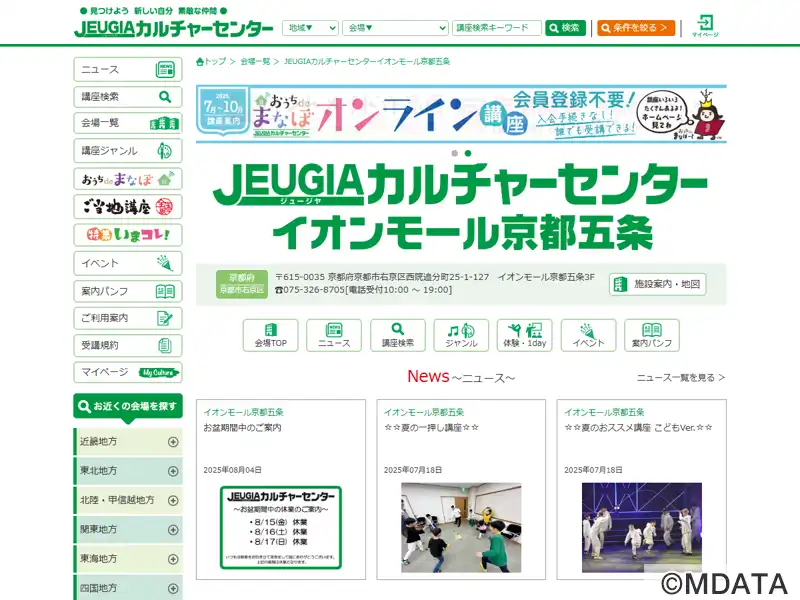Select the 会場TOP icon button
This screenshot has width=800, height=600.
270,335
